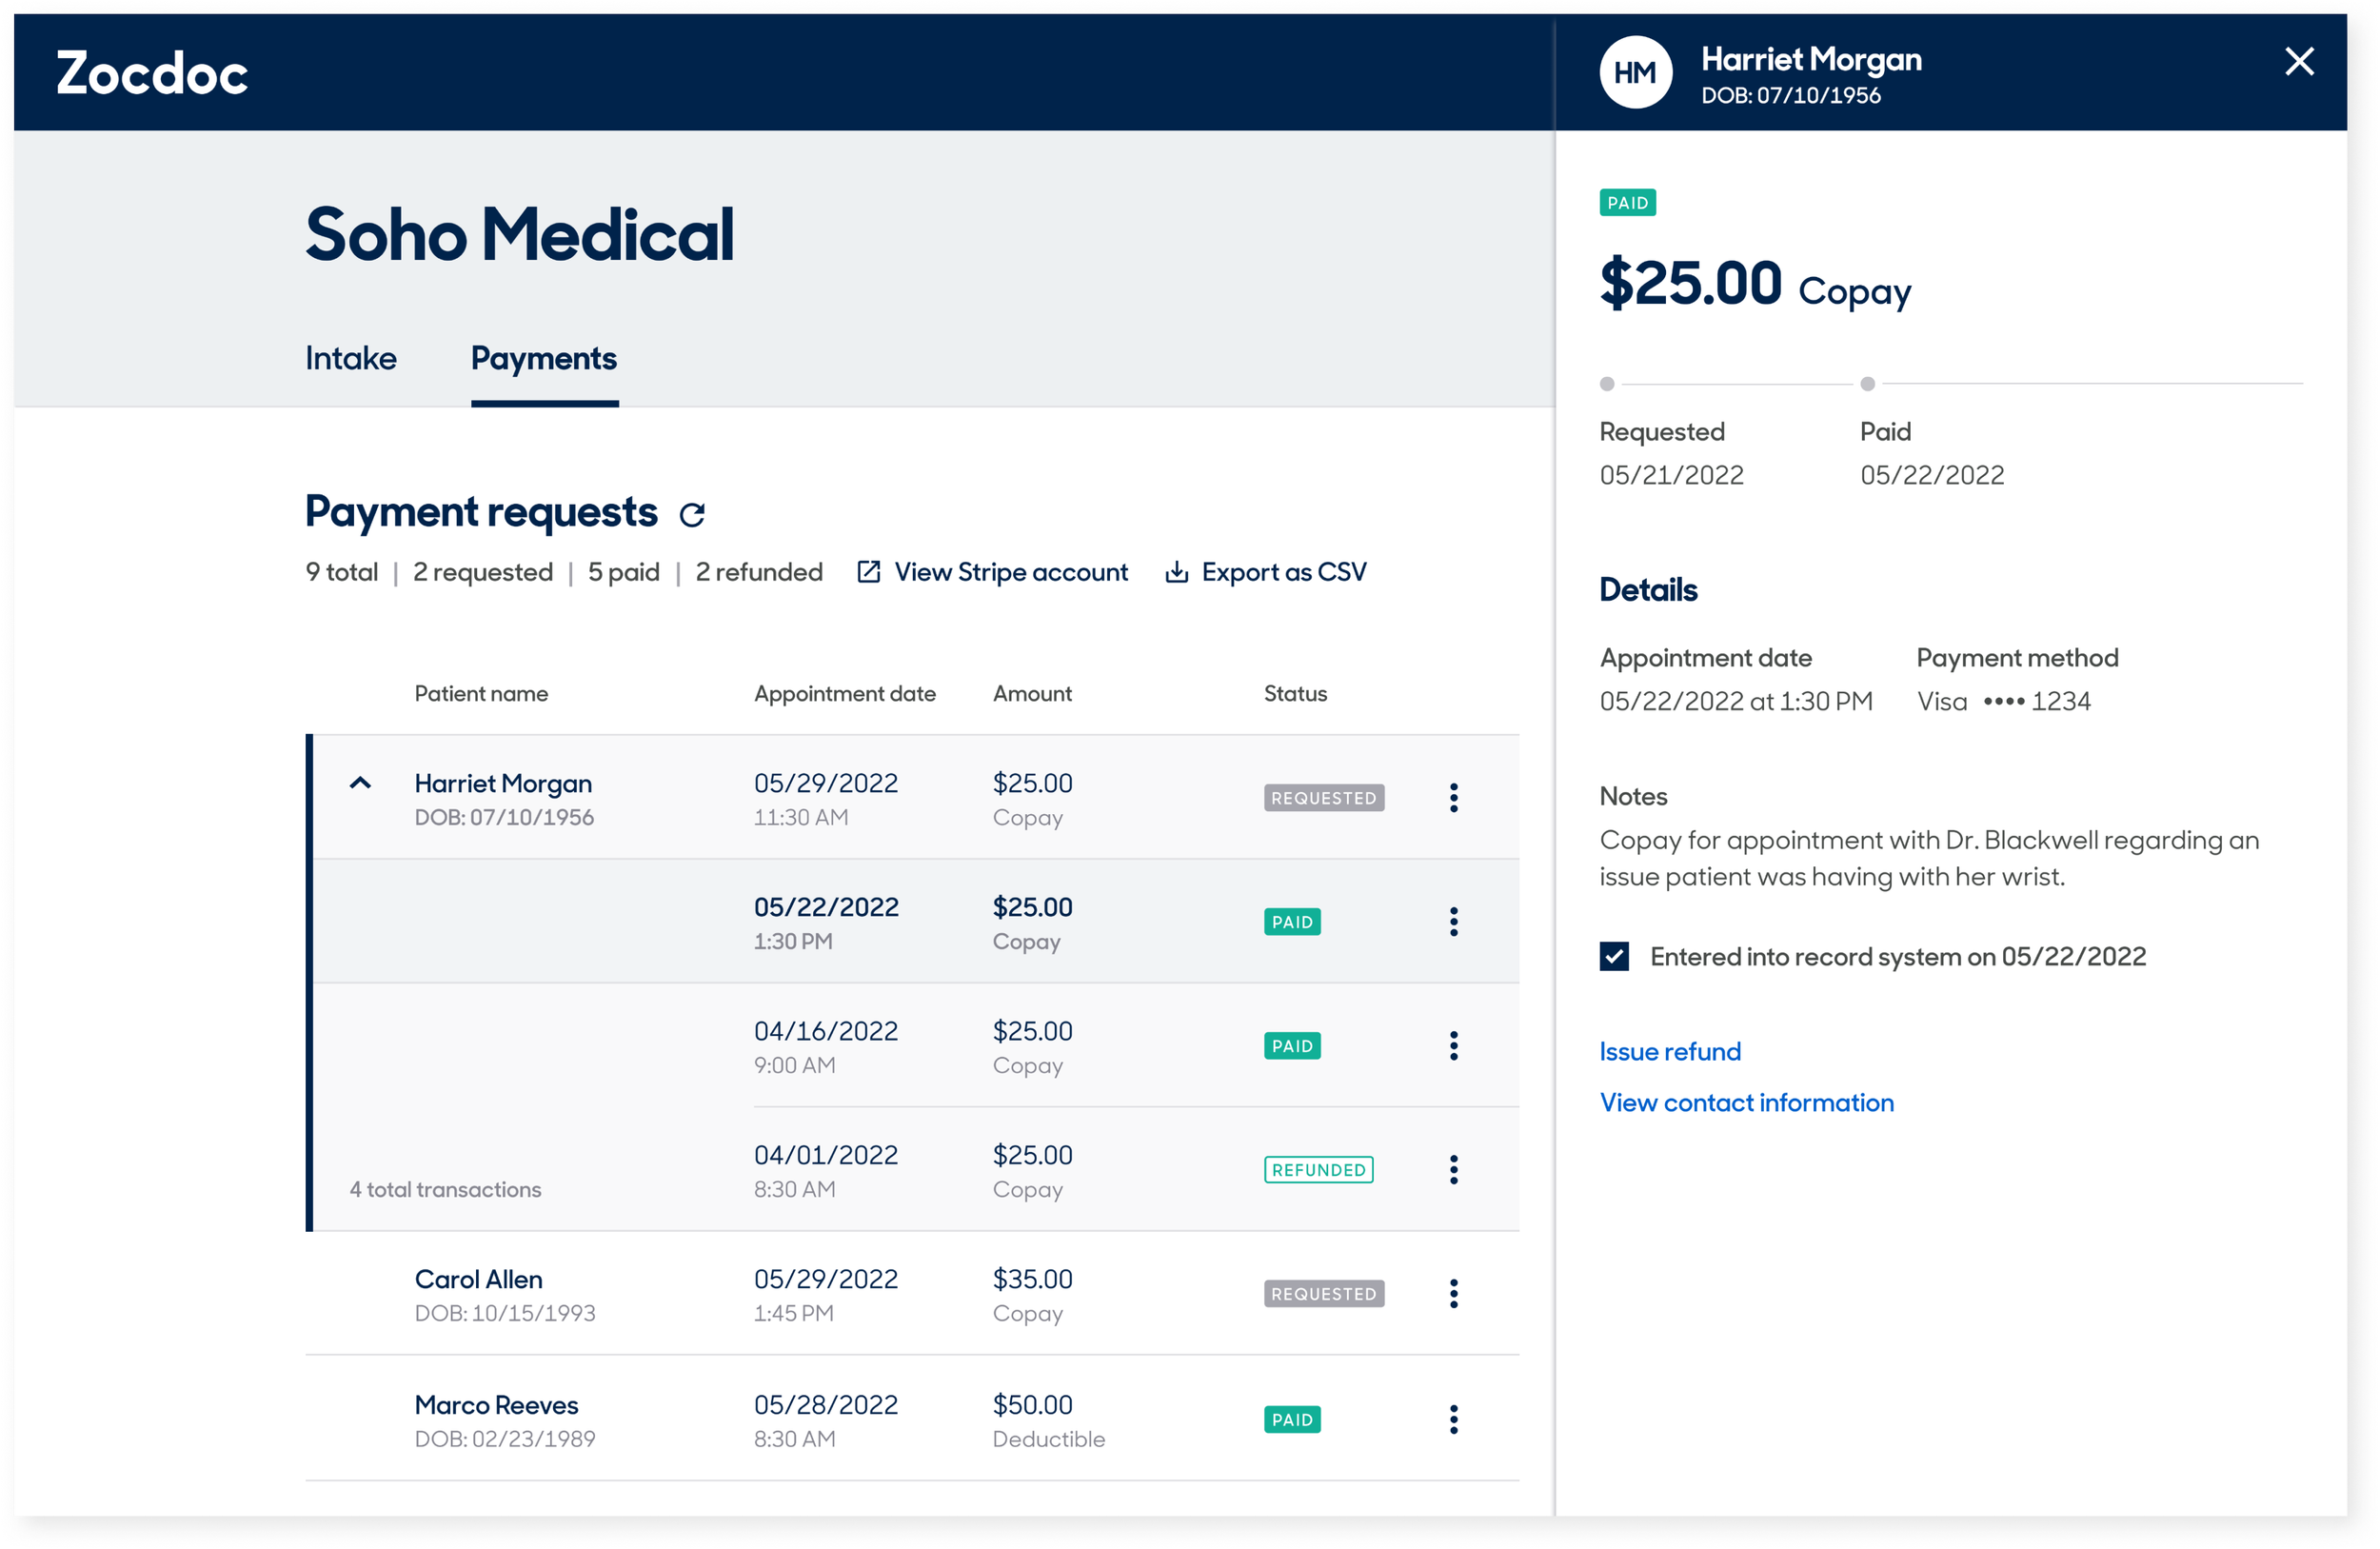Close the Harriet Morgan detail panel
2380x1549 pixels.
(2299, 62)
